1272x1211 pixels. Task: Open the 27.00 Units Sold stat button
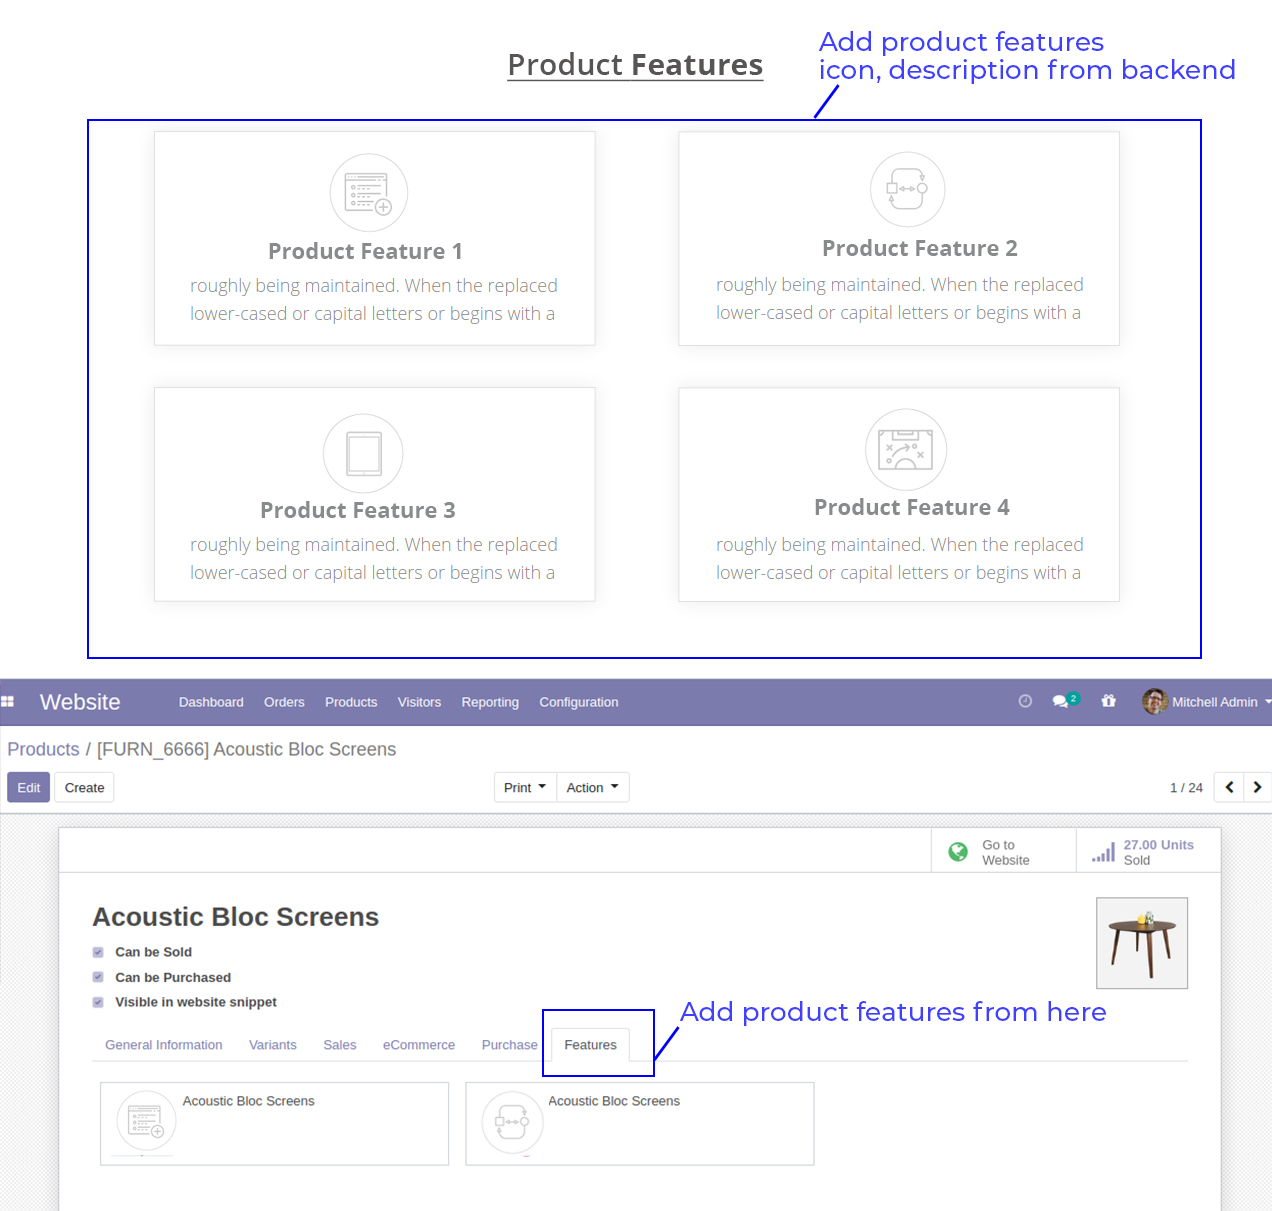1148,852
